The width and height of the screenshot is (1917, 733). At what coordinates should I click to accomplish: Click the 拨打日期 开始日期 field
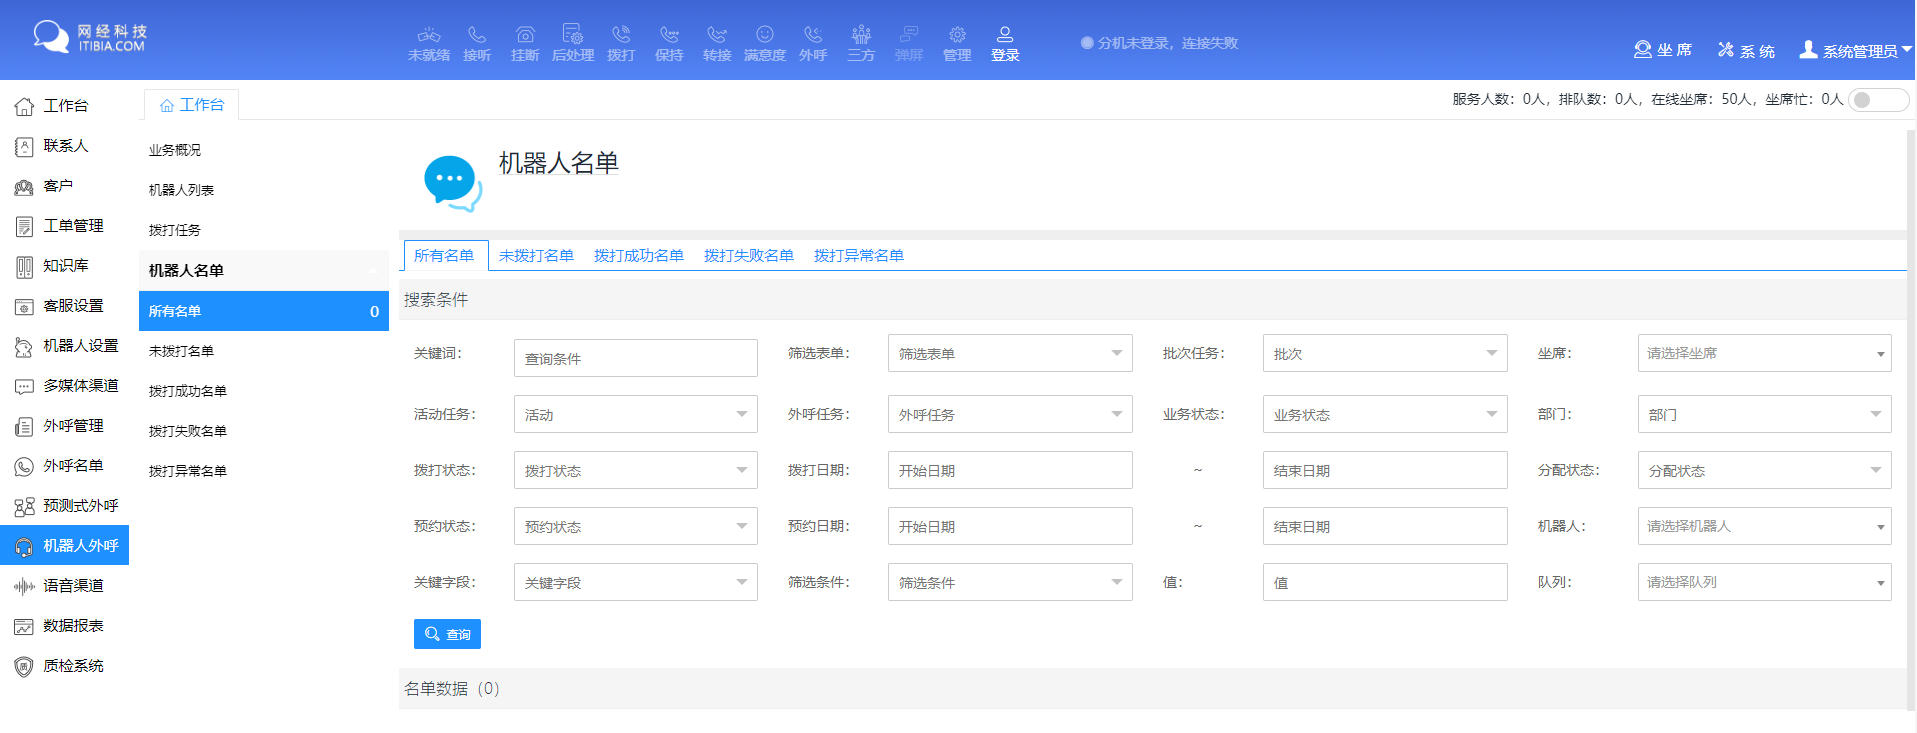tap(1009, 470)
